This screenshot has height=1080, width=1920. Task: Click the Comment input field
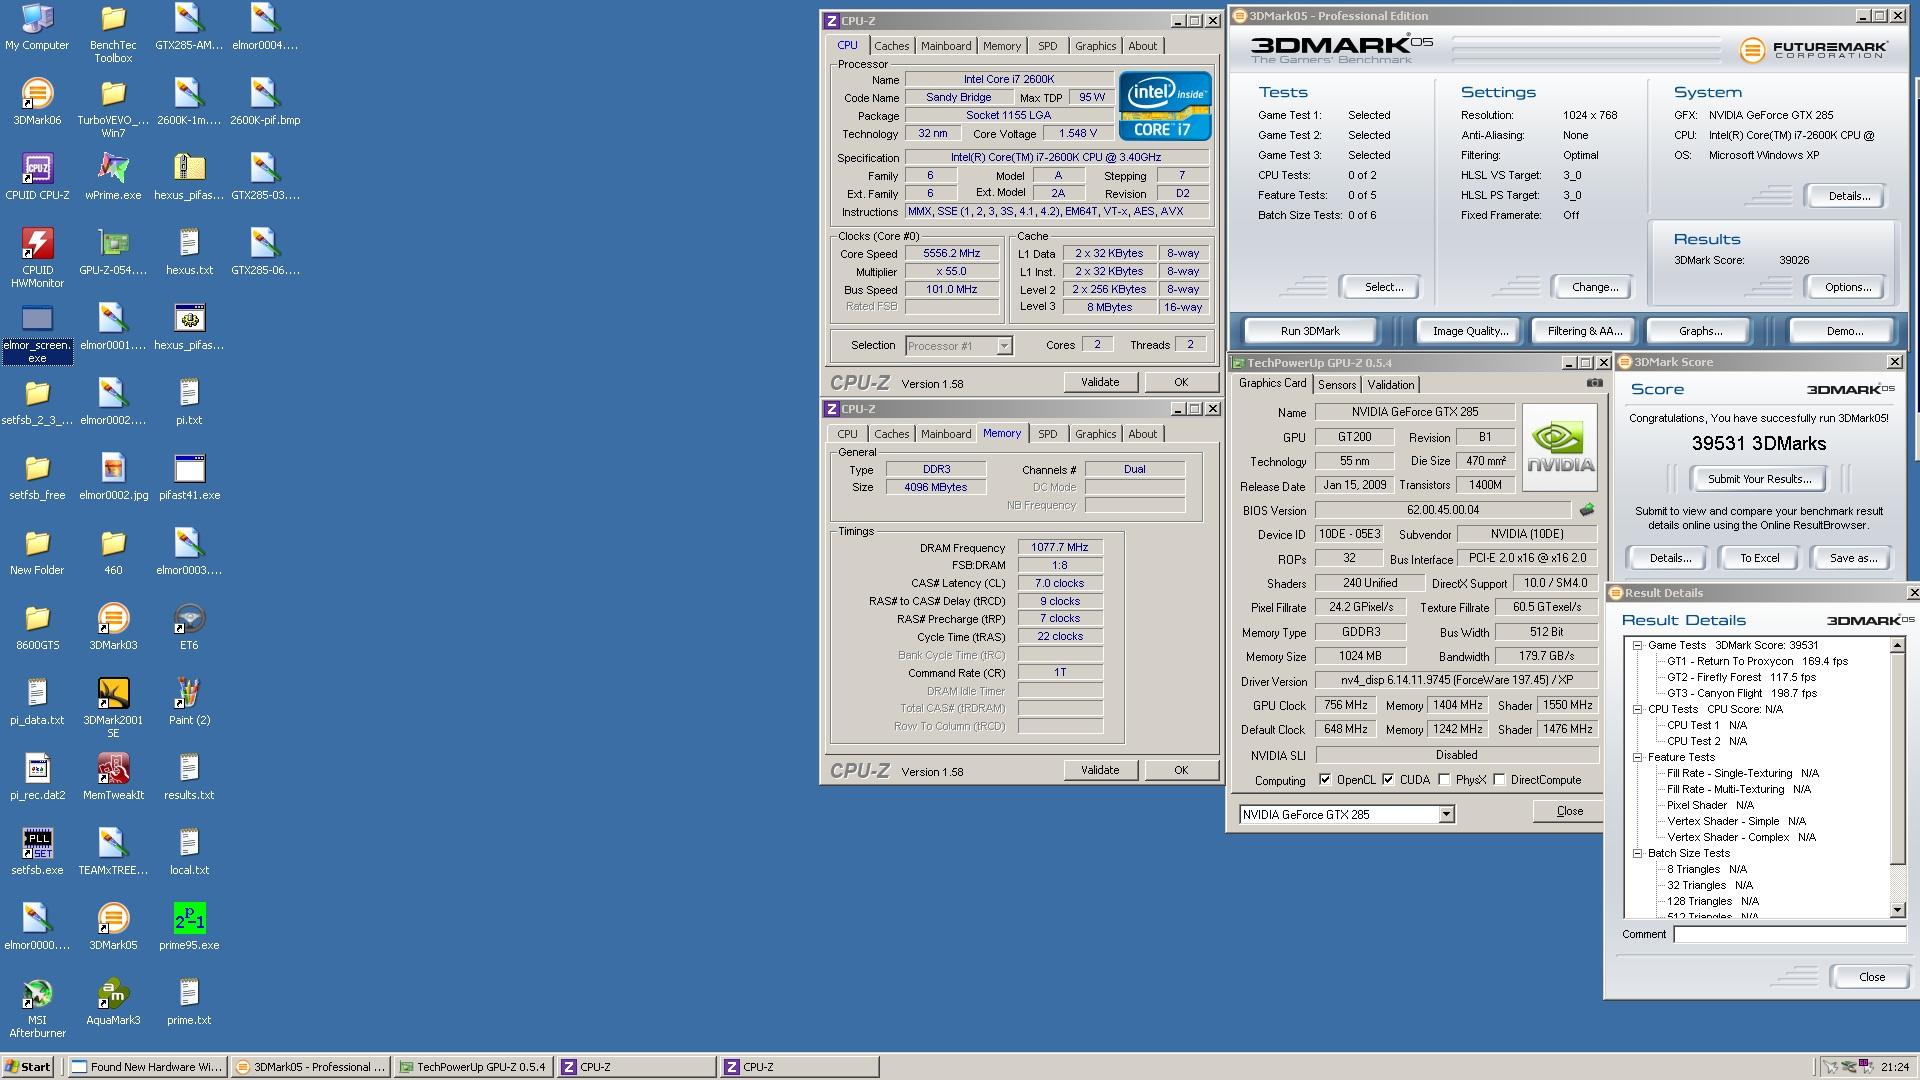point(1790,934)
